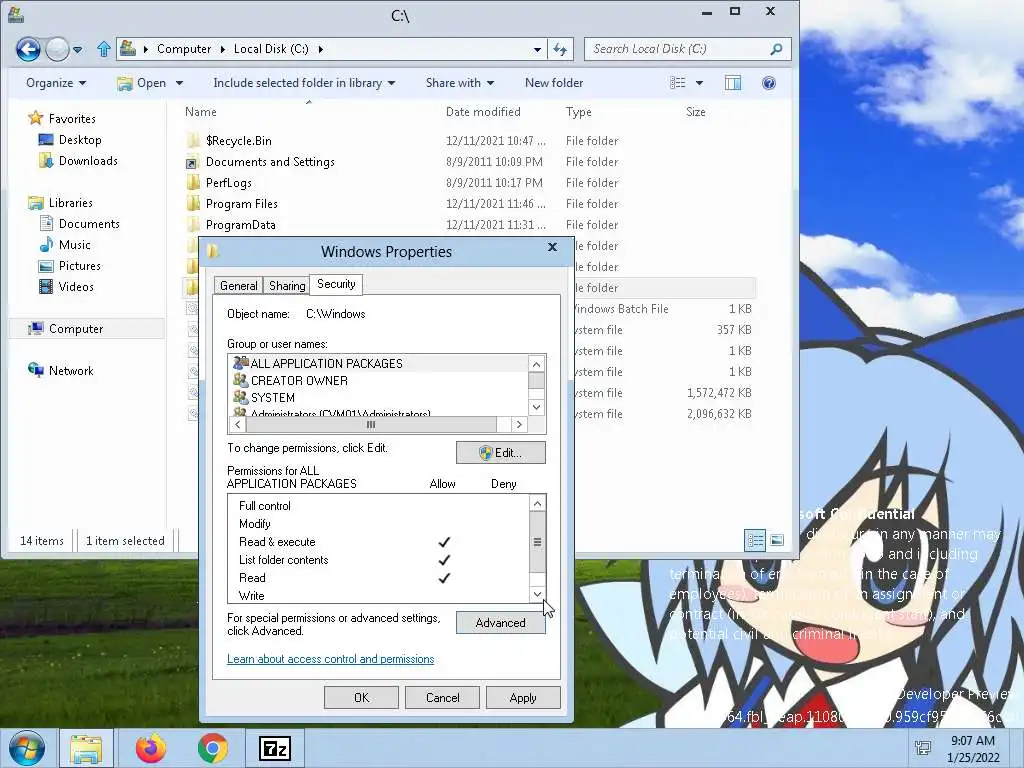Switch to the Sharing tab
The height and width of the screenshot is (768, 1024).
coord(287,285)
